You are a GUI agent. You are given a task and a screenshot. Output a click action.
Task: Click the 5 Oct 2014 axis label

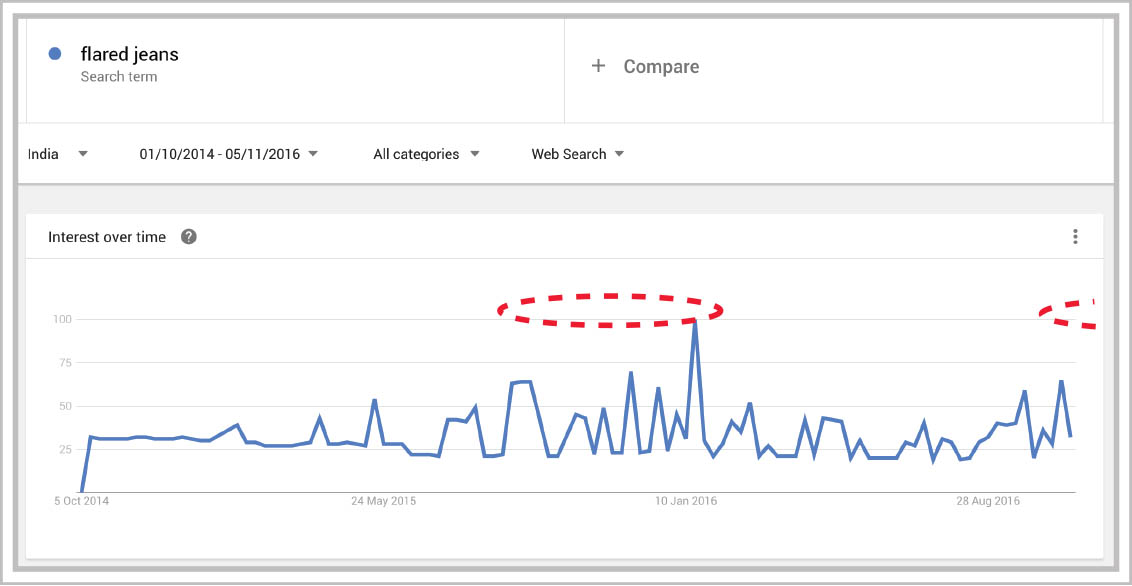81,501
